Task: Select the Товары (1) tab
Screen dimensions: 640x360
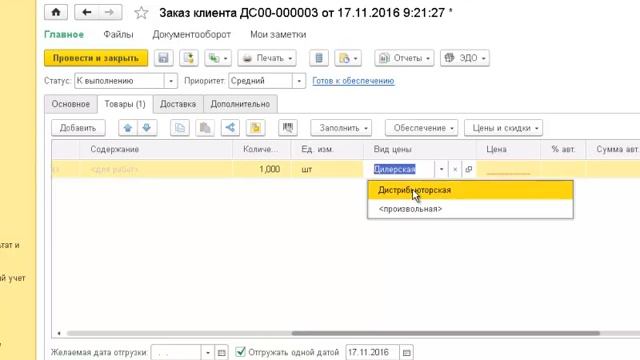Action: click(125, 104)
